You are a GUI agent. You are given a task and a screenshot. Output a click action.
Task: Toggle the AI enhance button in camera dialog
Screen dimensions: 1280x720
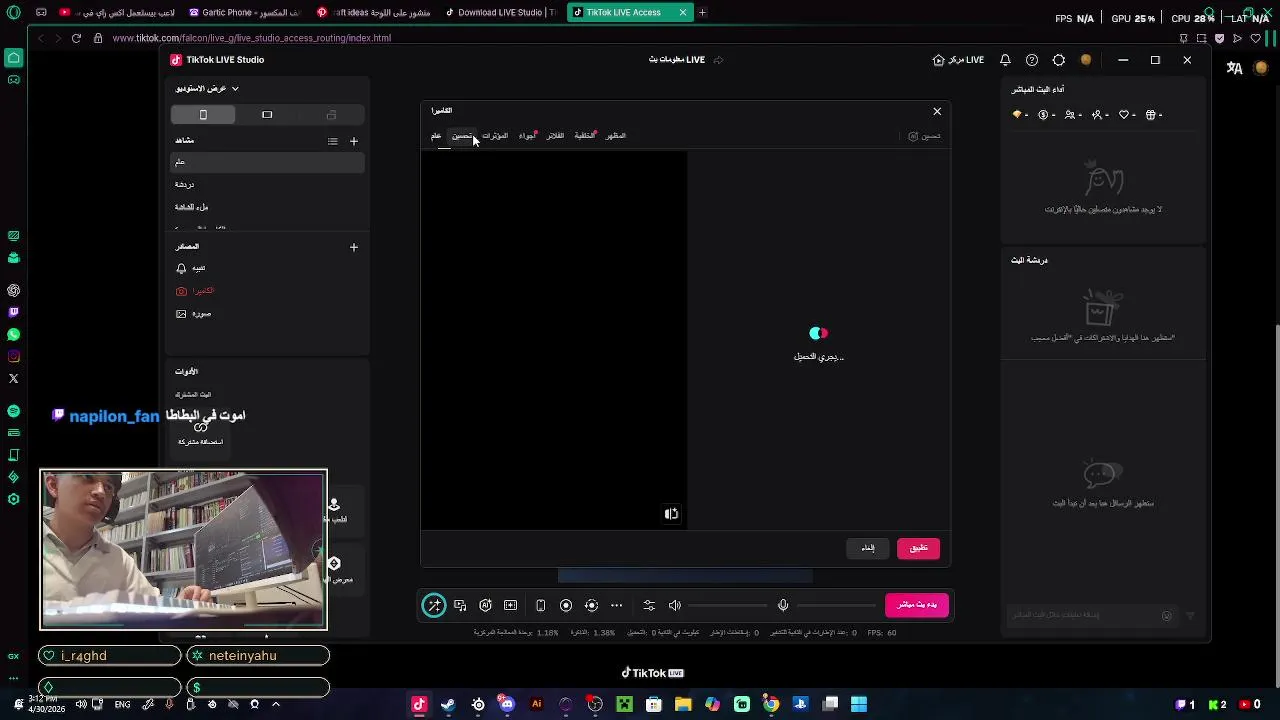tap(924, 136)
